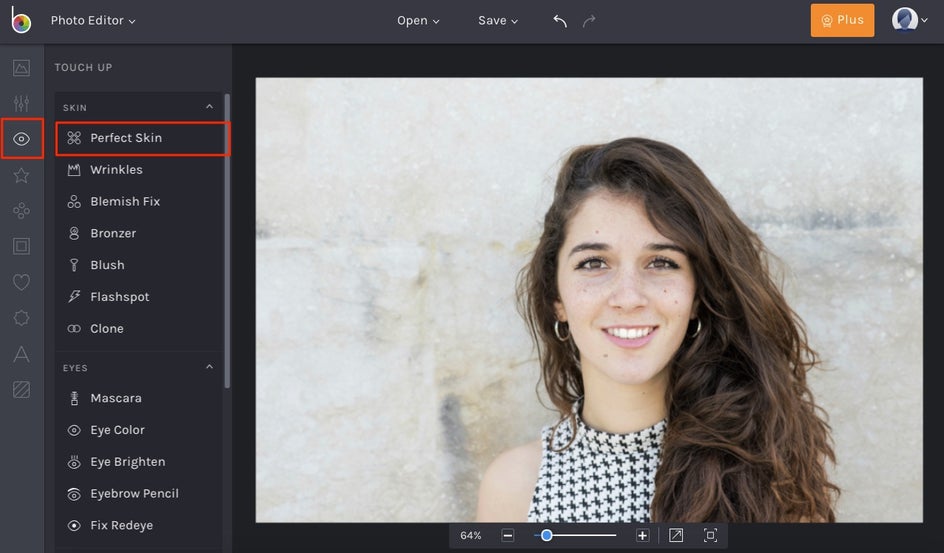Viewport: 944px width, 553px height.
Task: Select the Bronzer label
Action: tap(113, 233)
